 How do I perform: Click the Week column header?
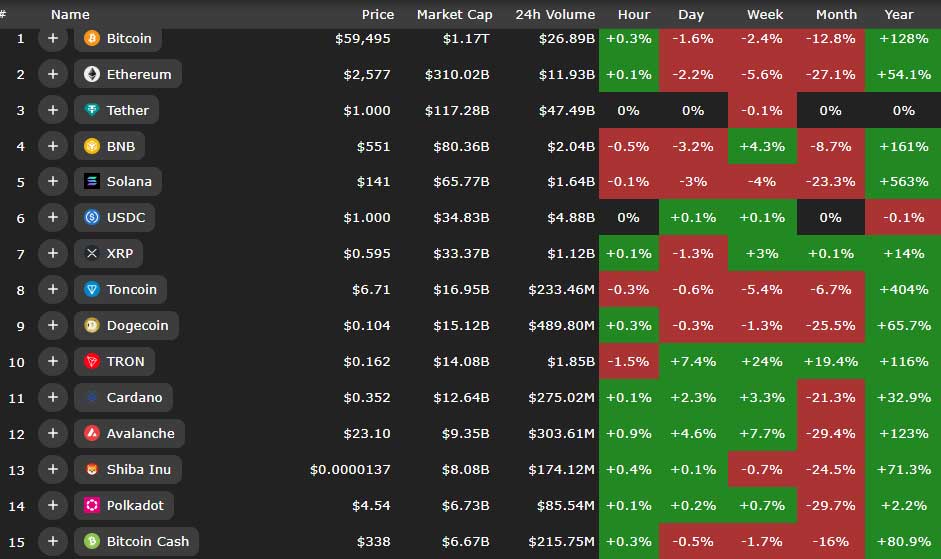point(765,14)
